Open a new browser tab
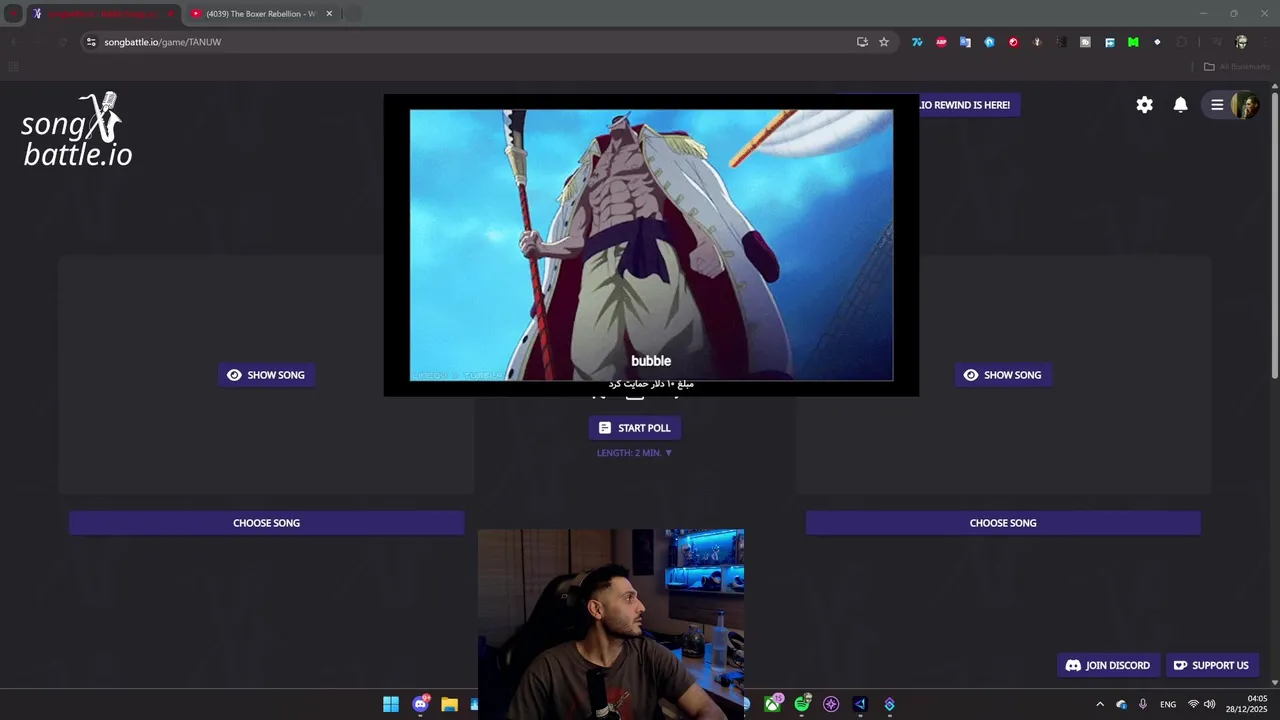 tap(352, 14)
